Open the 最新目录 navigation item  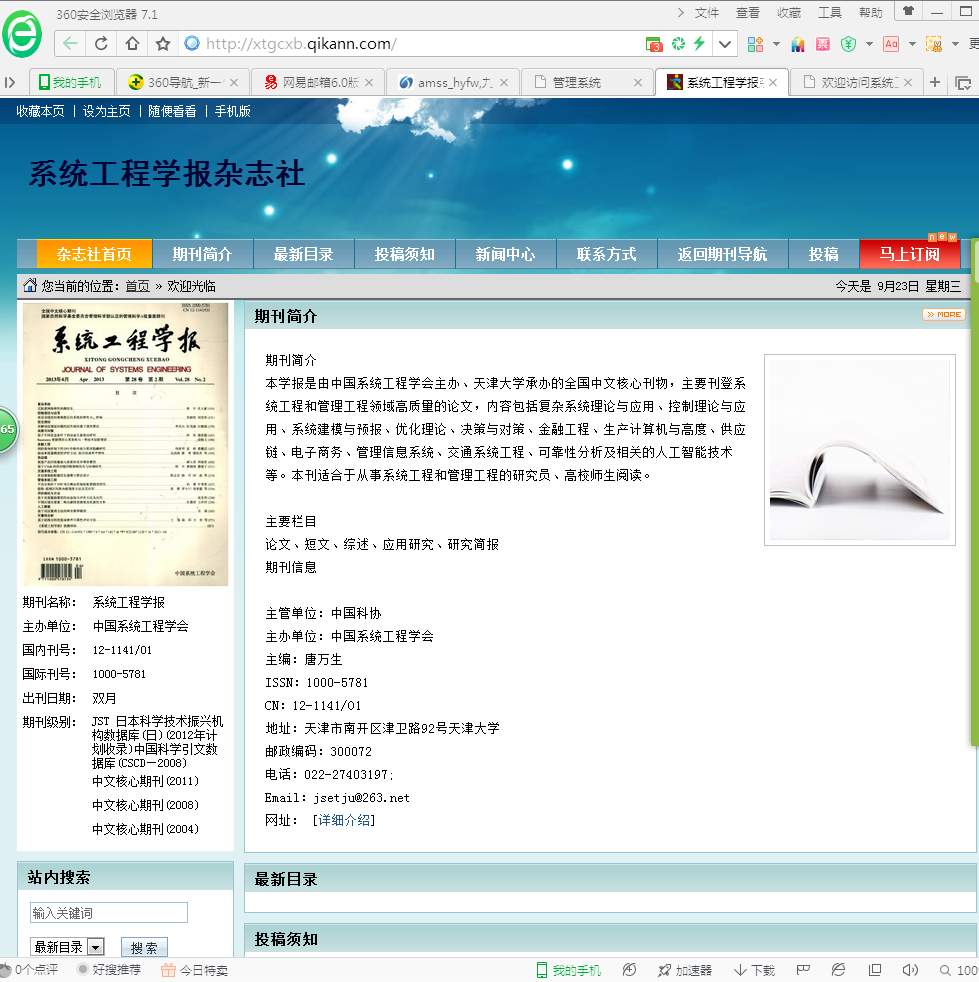tap(304, 254)
